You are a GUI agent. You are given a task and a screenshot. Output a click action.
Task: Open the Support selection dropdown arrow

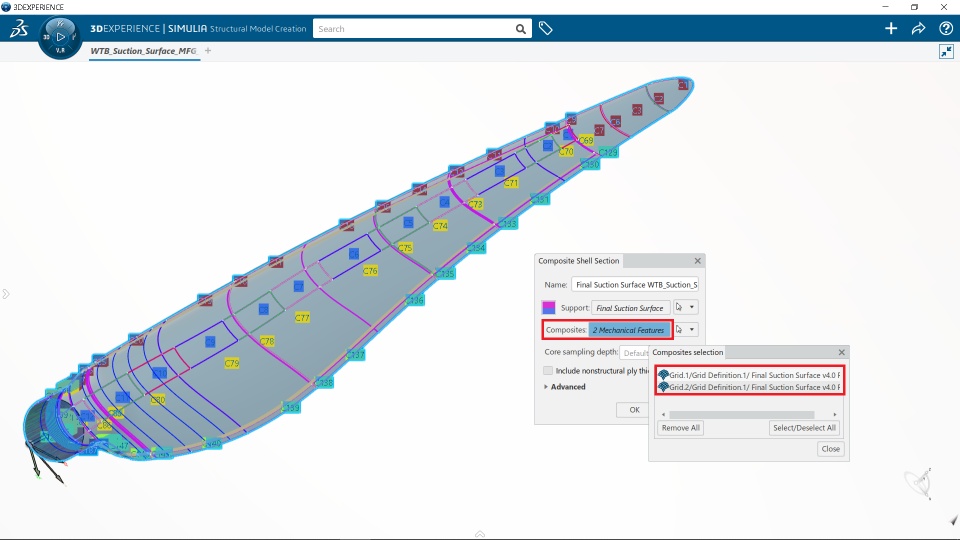click(692, 307)
